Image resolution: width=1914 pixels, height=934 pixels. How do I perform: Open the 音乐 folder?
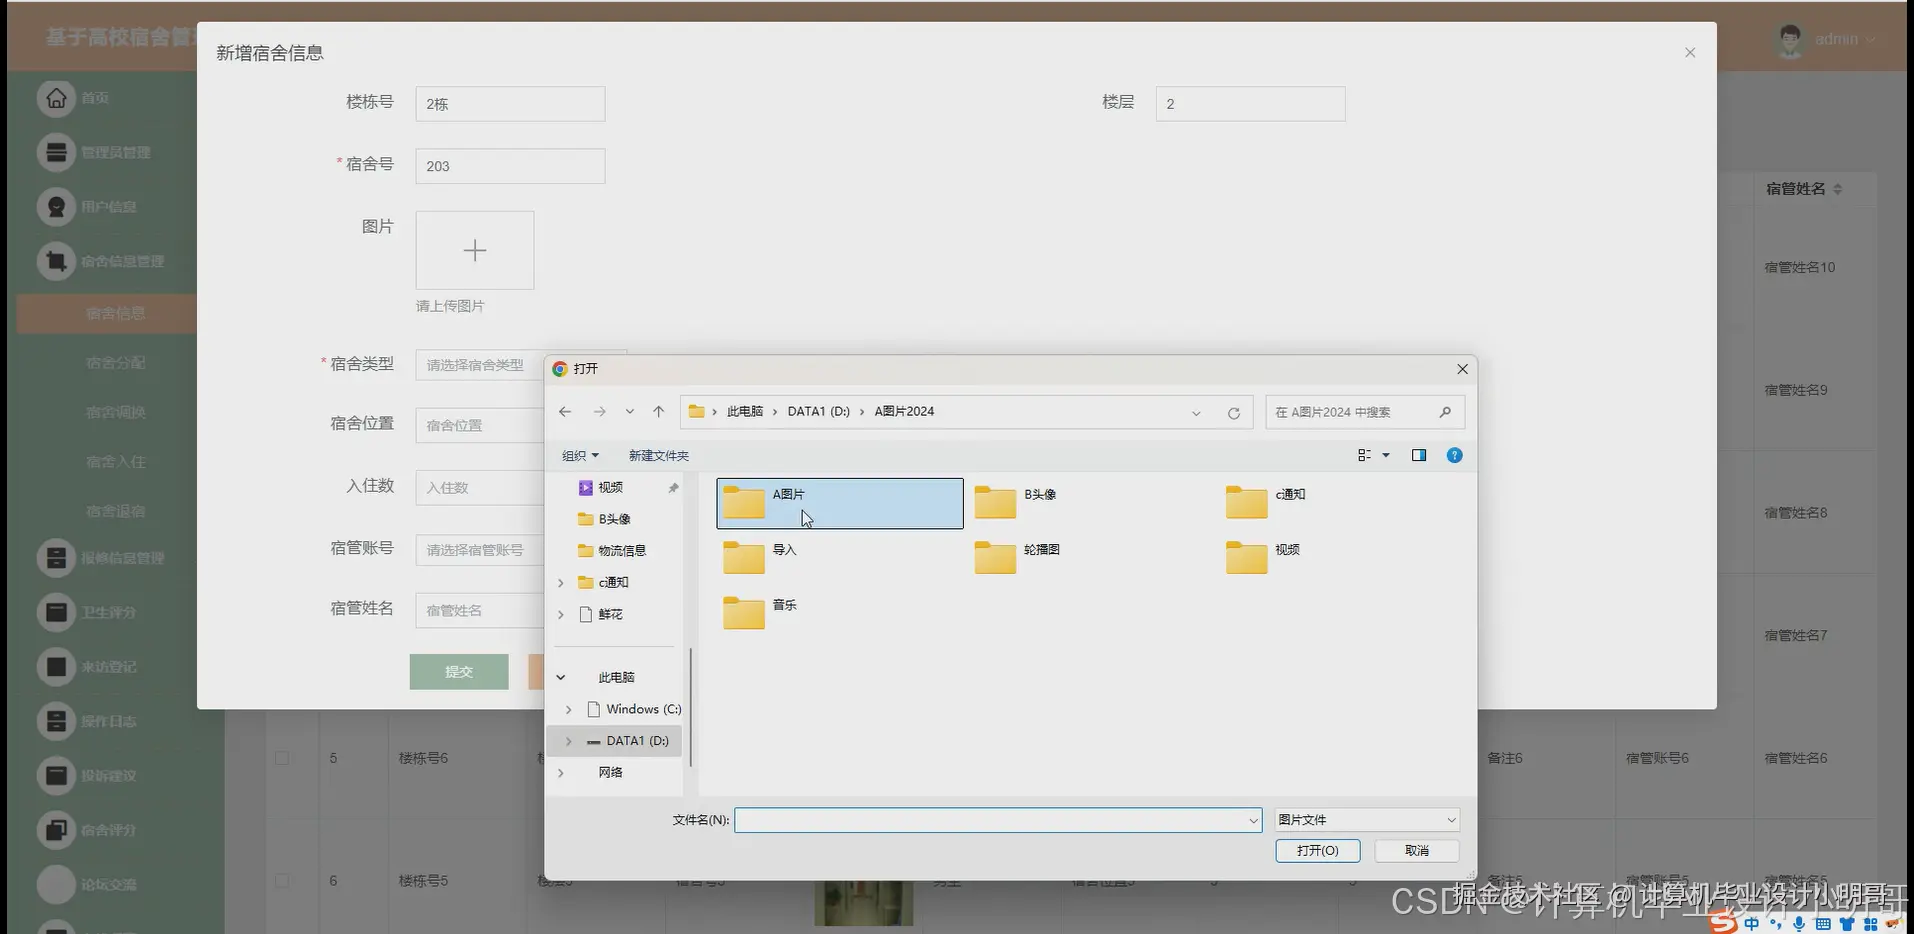click(x=759, y=612)
